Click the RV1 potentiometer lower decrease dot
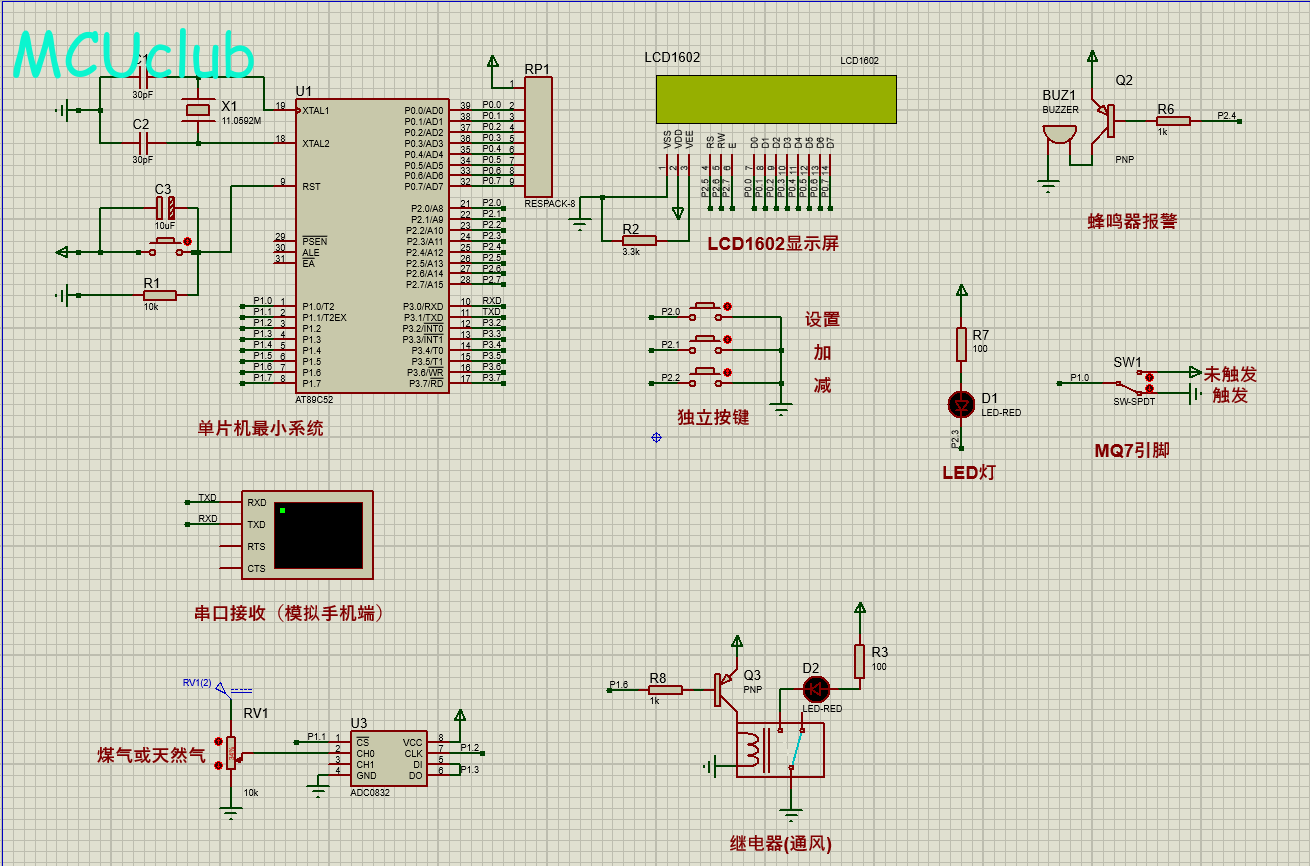Screen dimensions: 1310x866 (x=218, y=765)
